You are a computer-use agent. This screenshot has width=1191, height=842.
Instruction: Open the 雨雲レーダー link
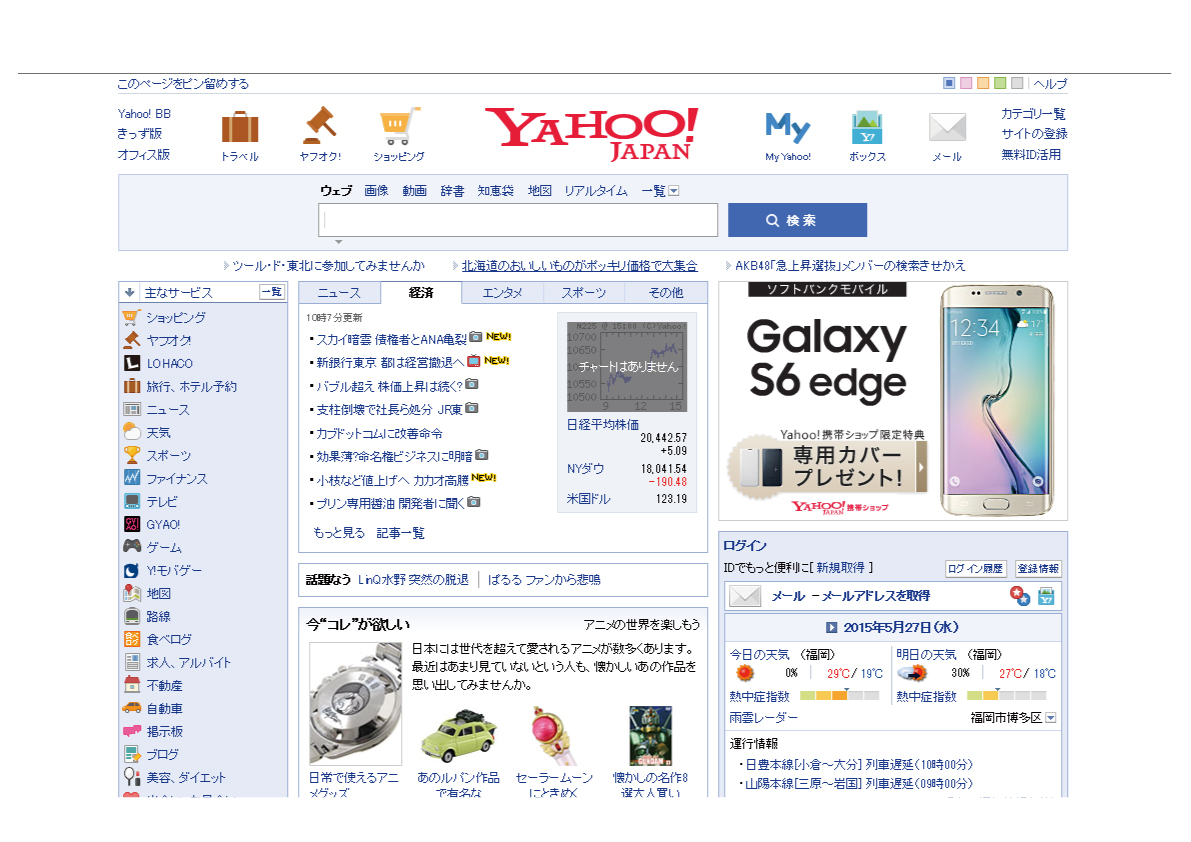tap(763, 717)
